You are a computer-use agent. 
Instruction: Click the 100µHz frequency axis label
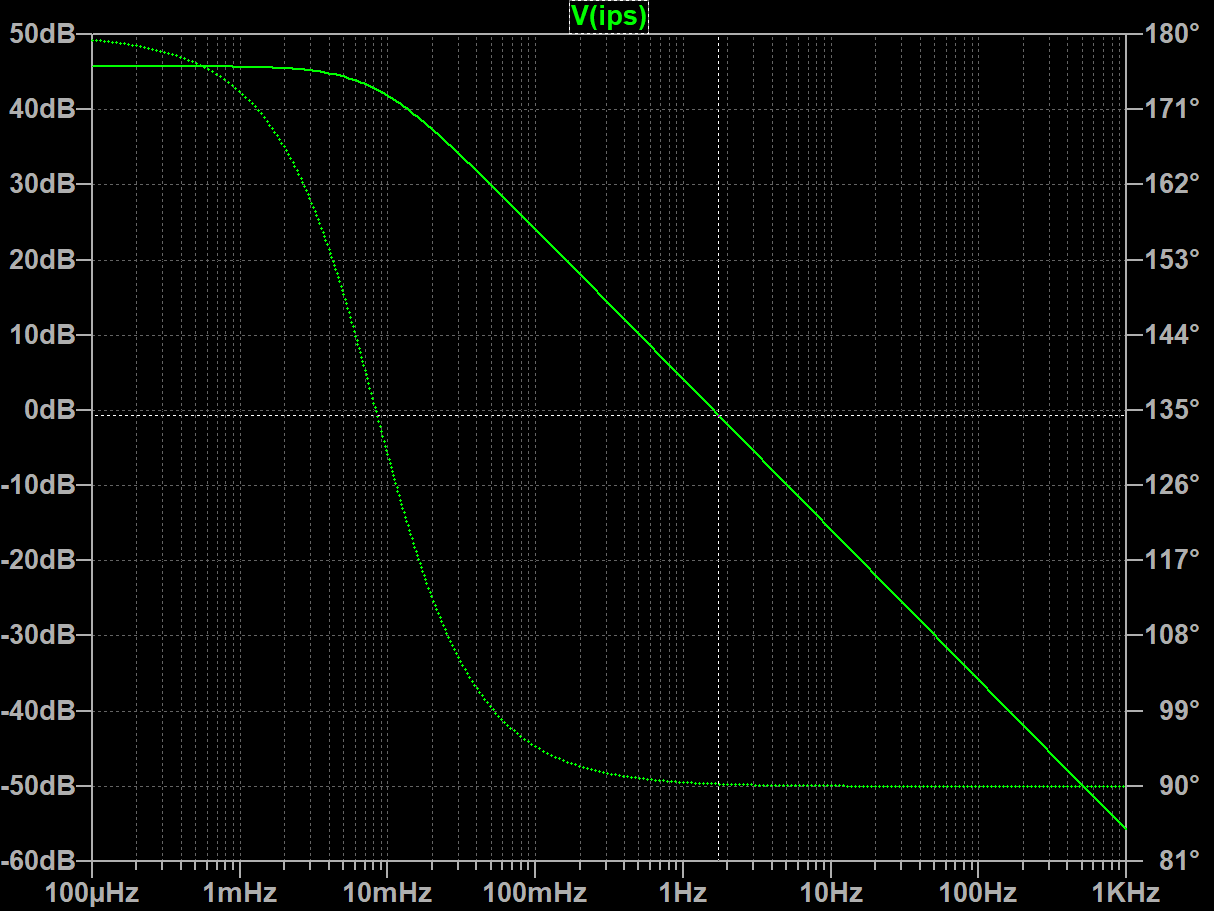coord(92,892)
